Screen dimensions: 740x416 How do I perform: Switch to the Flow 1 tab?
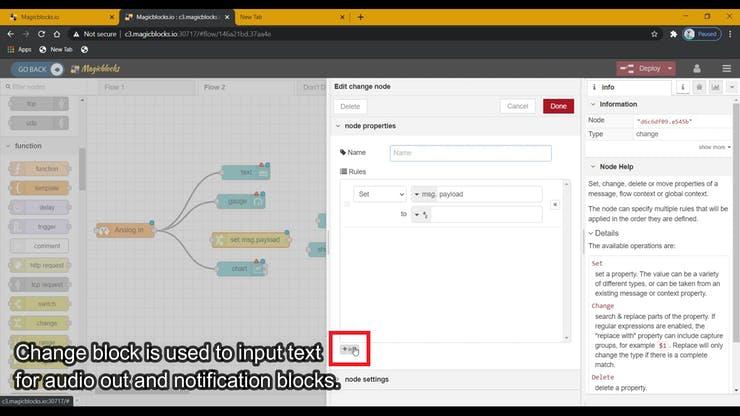point(115,87)
